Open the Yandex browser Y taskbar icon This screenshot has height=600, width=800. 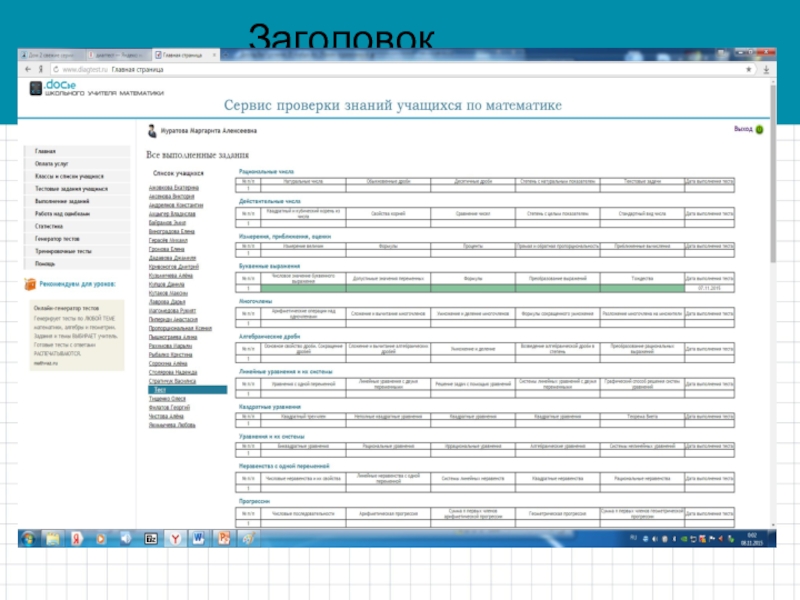175,538
